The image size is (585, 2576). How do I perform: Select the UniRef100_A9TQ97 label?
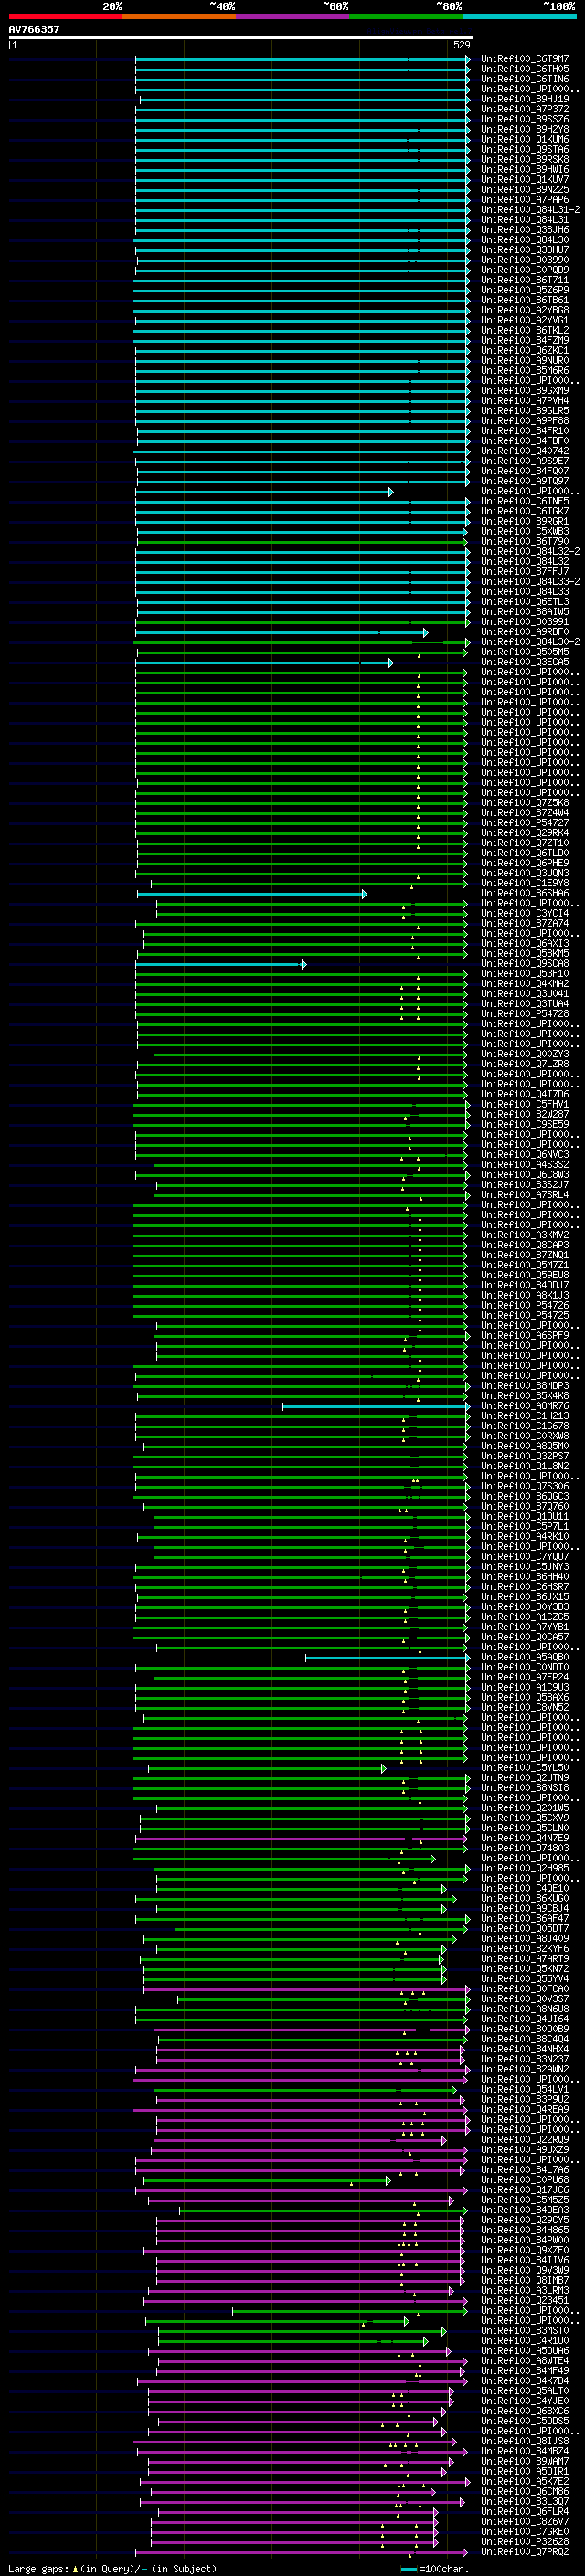[x=524, y=481]
